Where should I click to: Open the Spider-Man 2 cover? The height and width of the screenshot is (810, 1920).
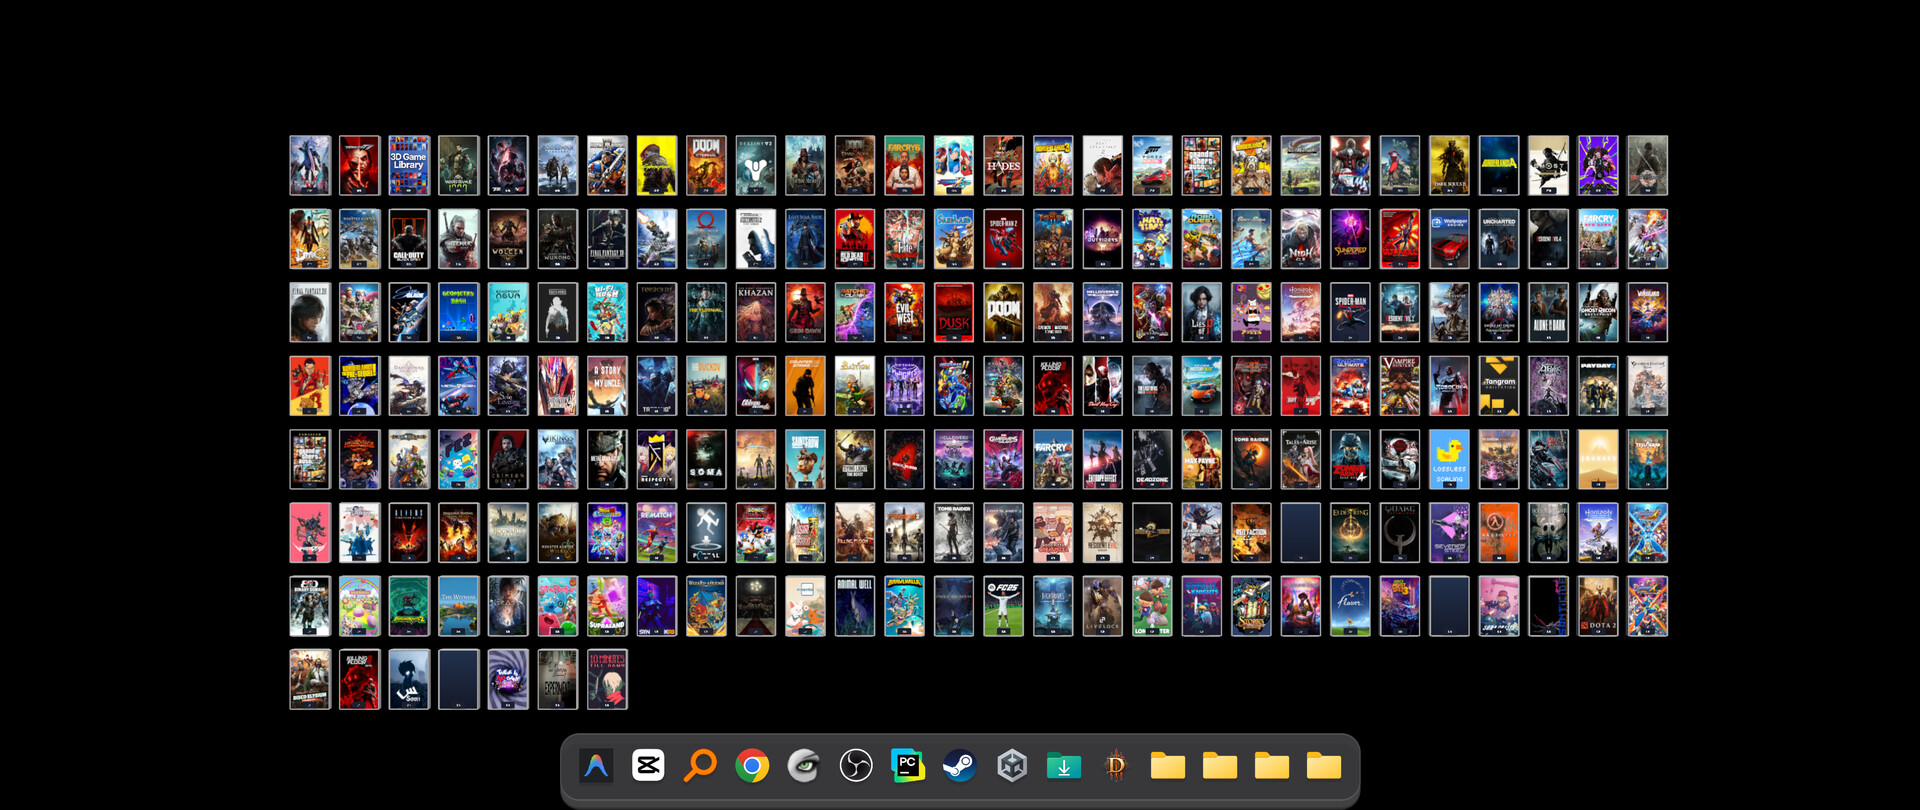[x=1003, y=239]
